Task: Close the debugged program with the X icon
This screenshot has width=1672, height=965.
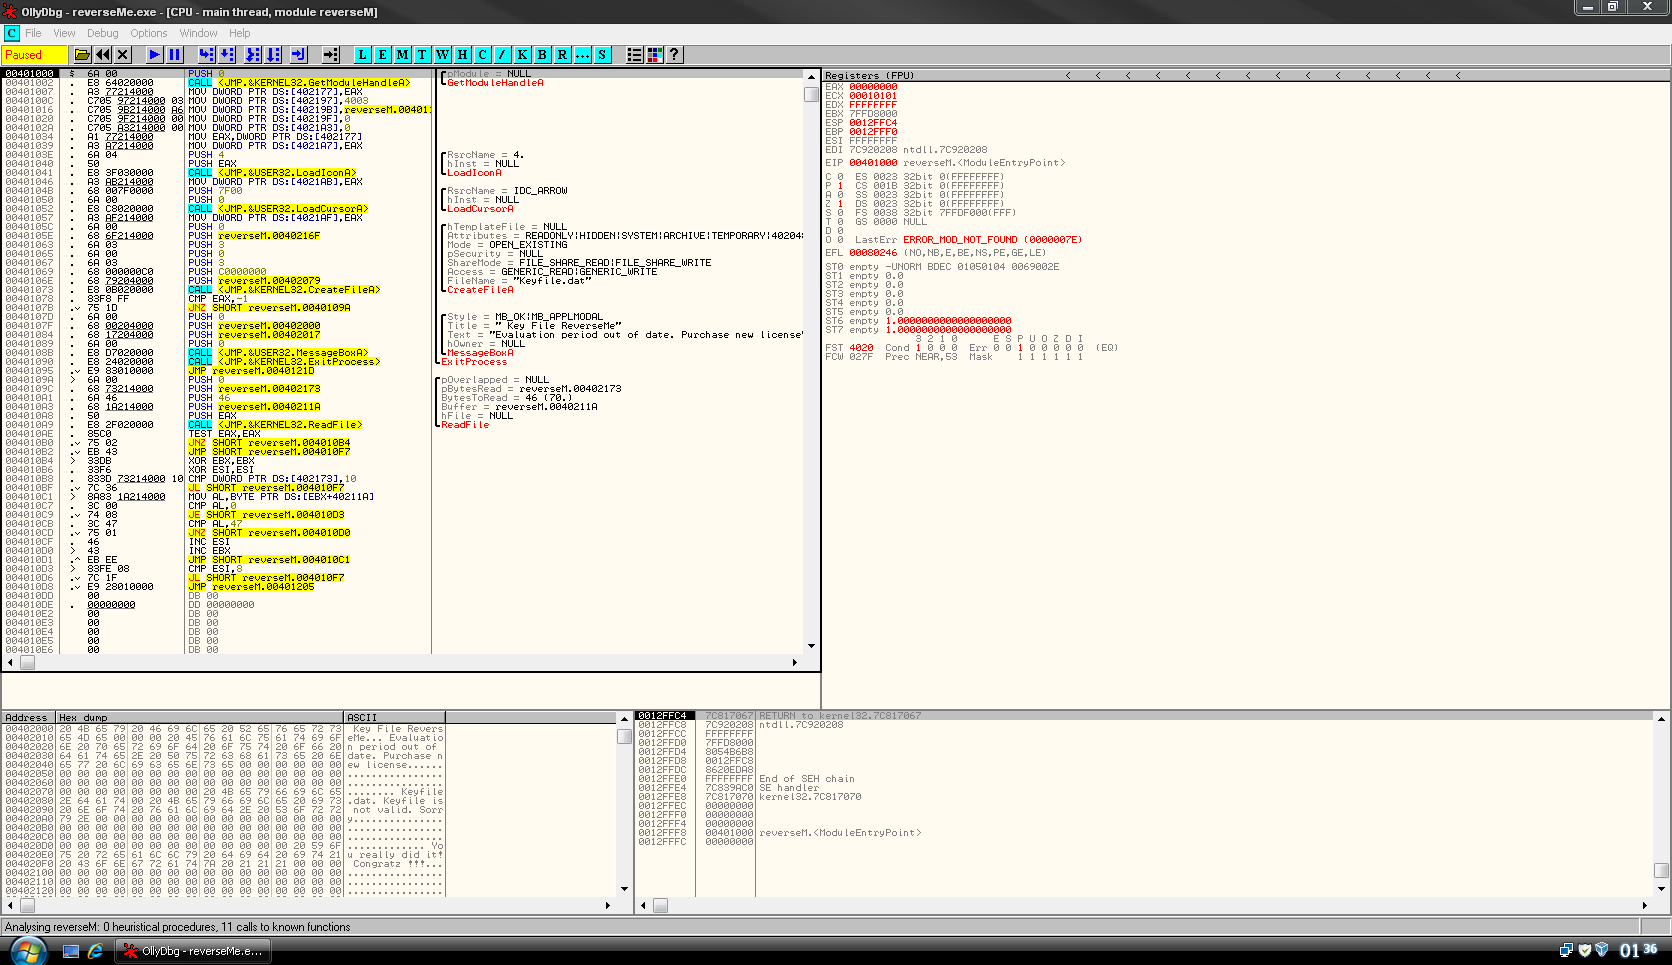Action: pos(123,55)
